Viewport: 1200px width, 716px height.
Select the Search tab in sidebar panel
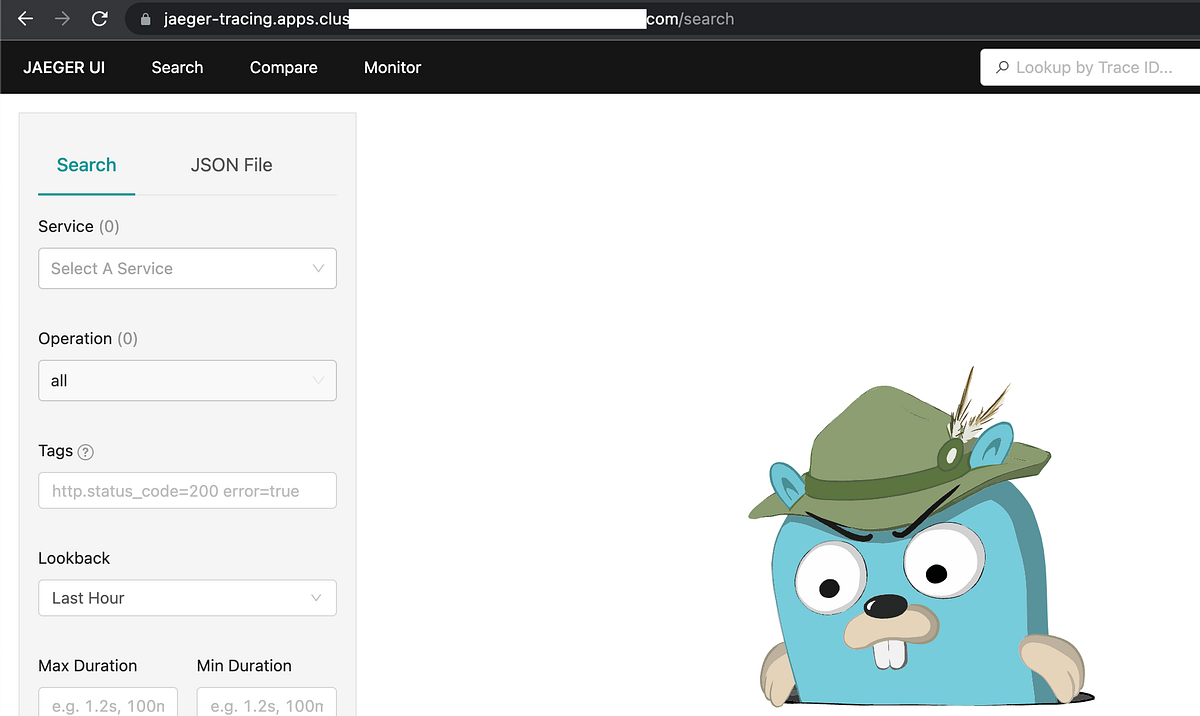pyautogui.click(x=86, y=165)
